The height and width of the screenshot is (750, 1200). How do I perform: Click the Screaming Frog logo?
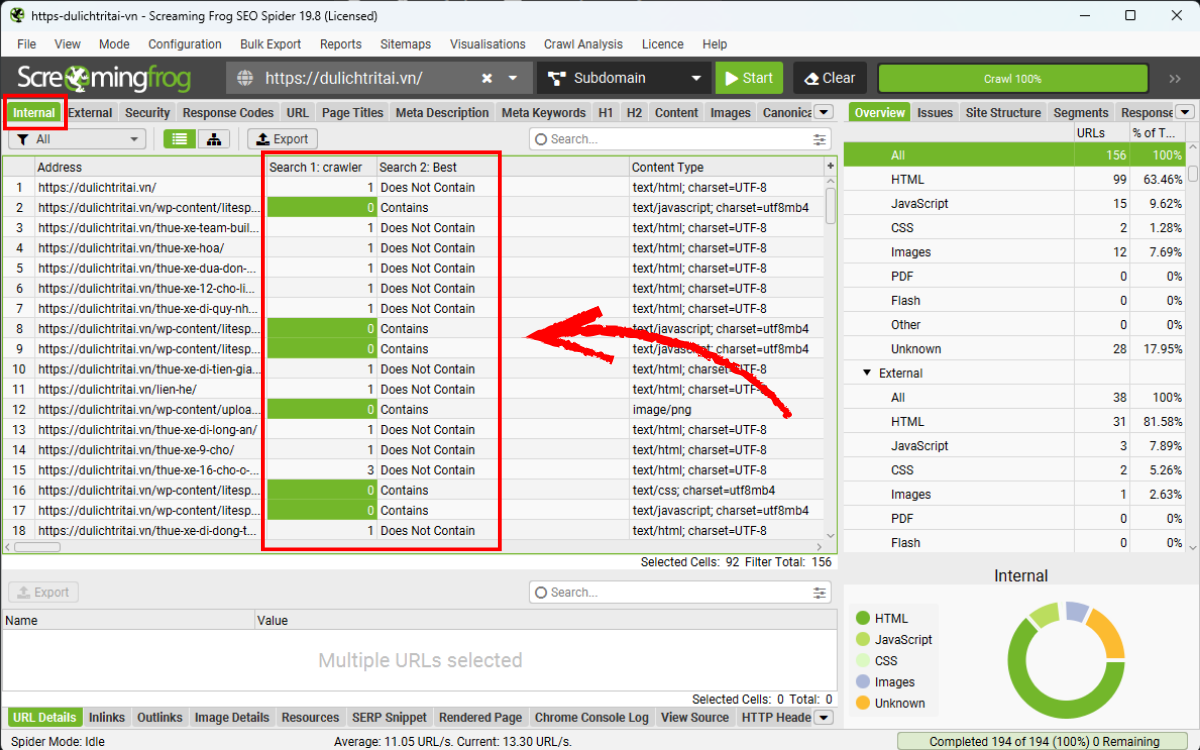104,78
